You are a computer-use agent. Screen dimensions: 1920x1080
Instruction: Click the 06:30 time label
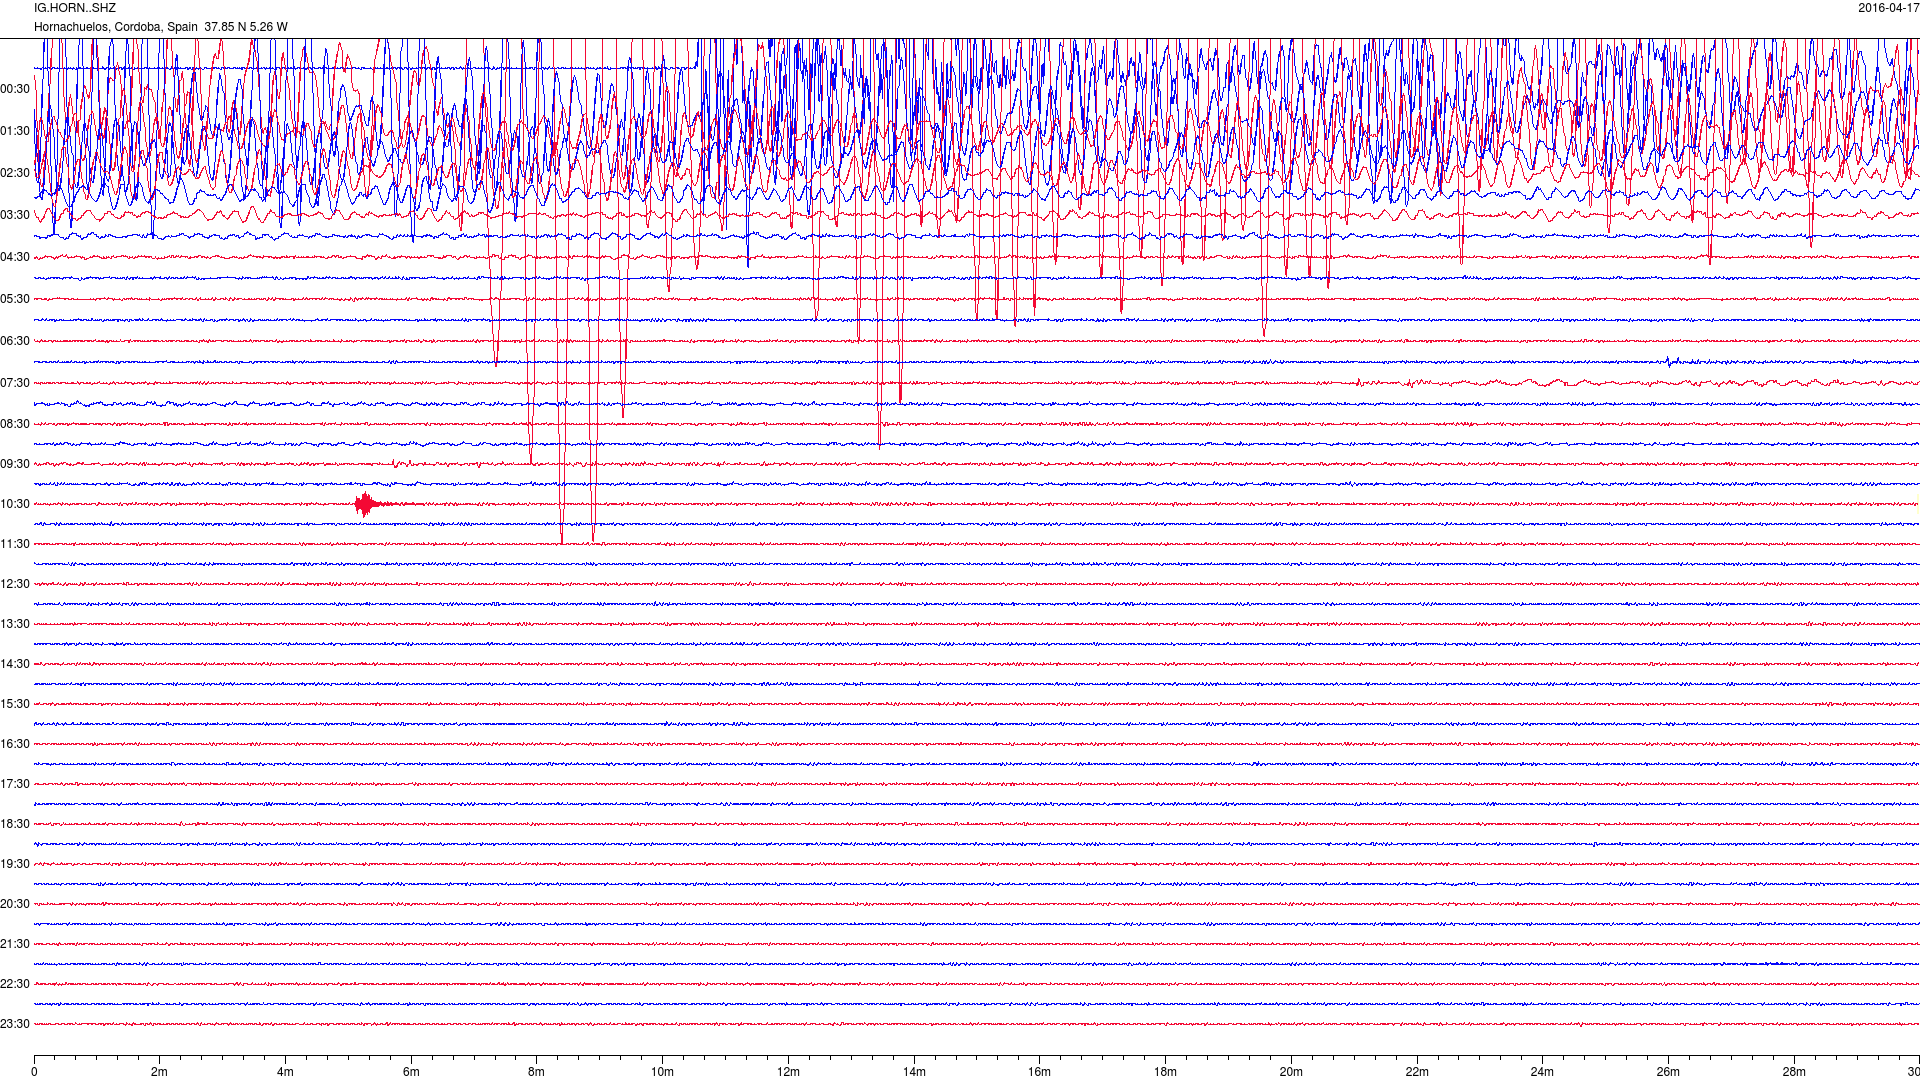(x=15, y=341)
